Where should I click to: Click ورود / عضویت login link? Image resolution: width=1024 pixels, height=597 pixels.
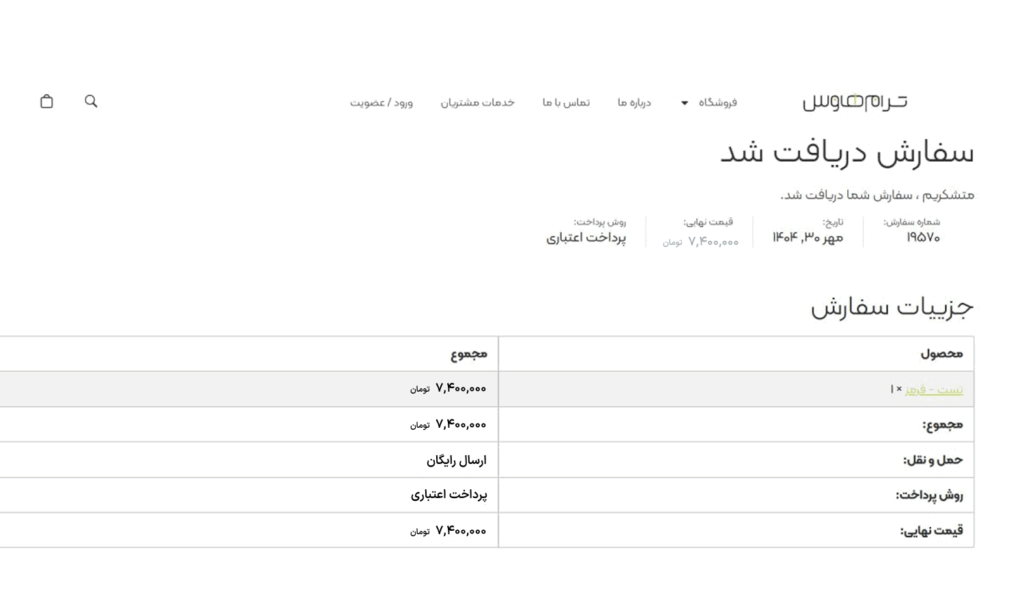[x=381, y=102]
